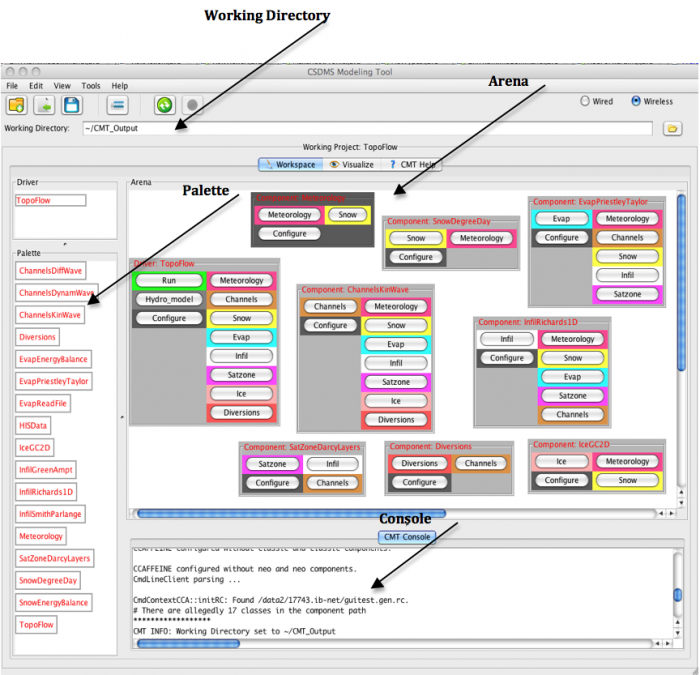Select the Wireless radio button
This screenshot has height=675, width=700.
point(636,101)
